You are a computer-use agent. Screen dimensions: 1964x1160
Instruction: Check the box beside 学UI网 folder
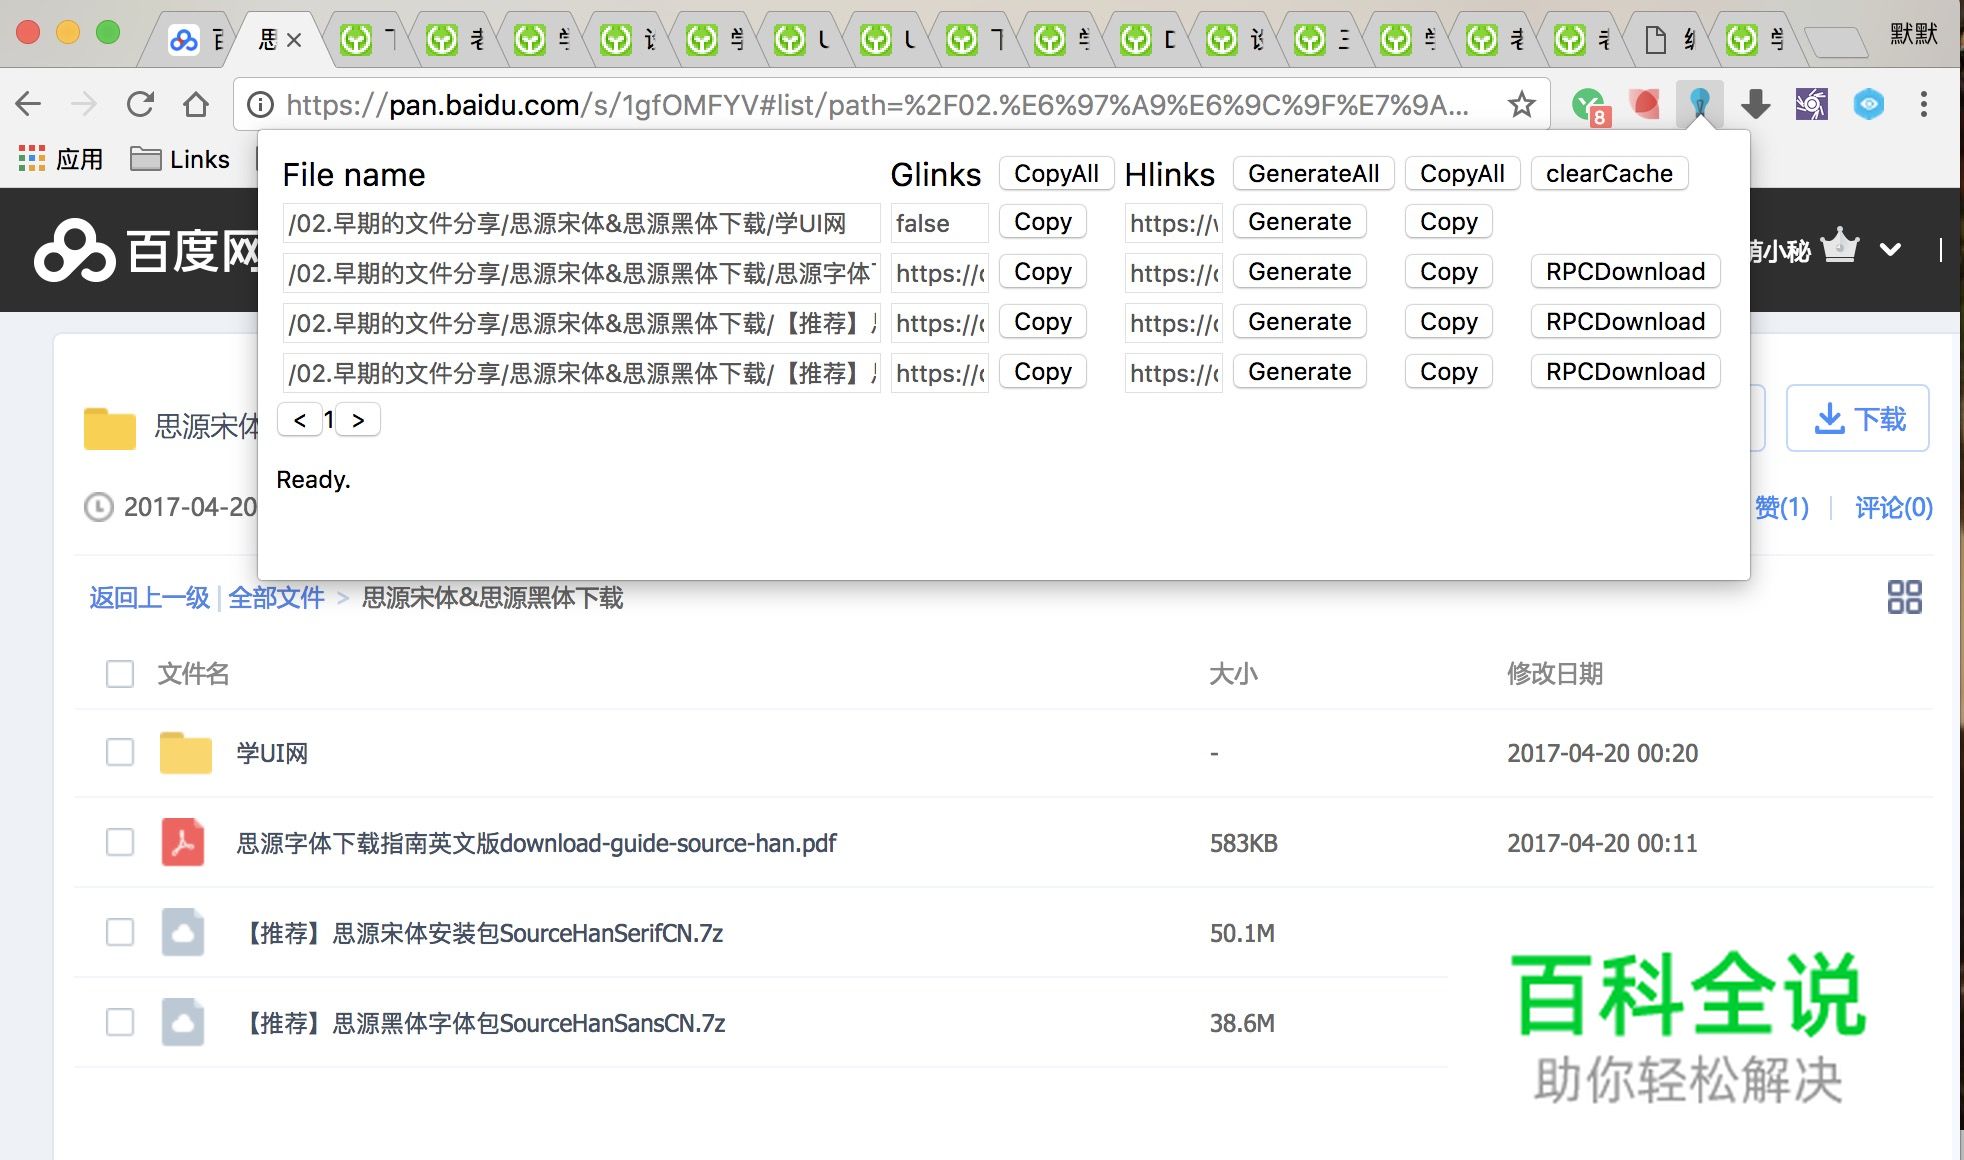(120, 752)
